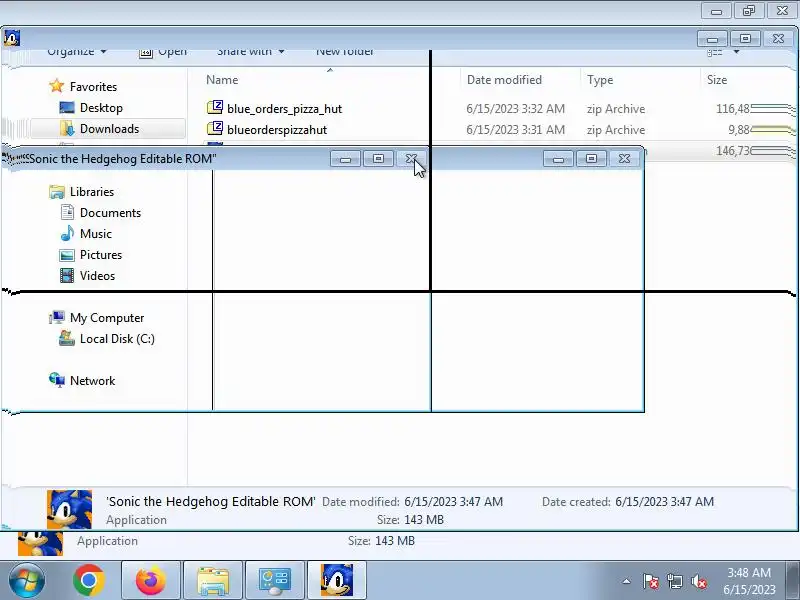
Task: Select the blueorderspizzahut zip file
Action: point(277,130)
